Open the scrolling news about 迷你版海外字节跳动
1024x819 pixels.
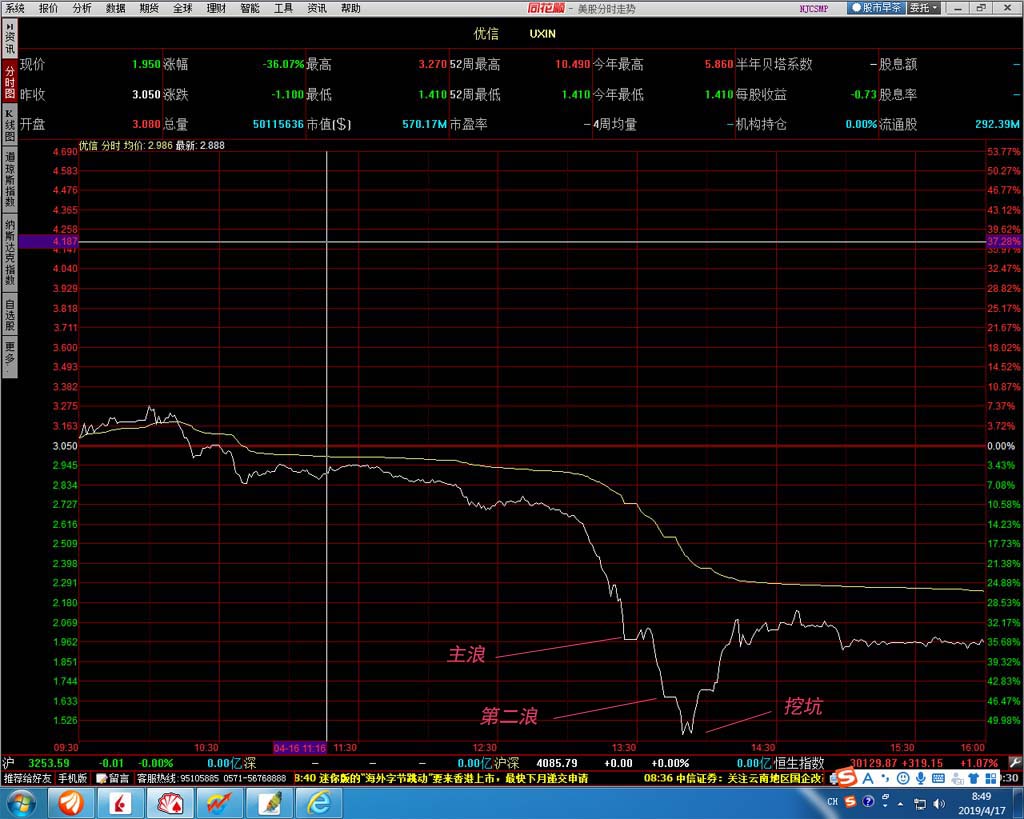pos(441,778)
